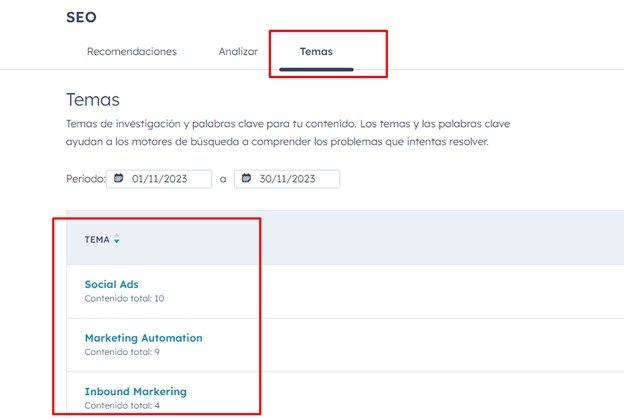The height and width of the screenshot is (419, 624).
Task: Open the Recomendaciones tab
Action: click(x=132, y=51)
